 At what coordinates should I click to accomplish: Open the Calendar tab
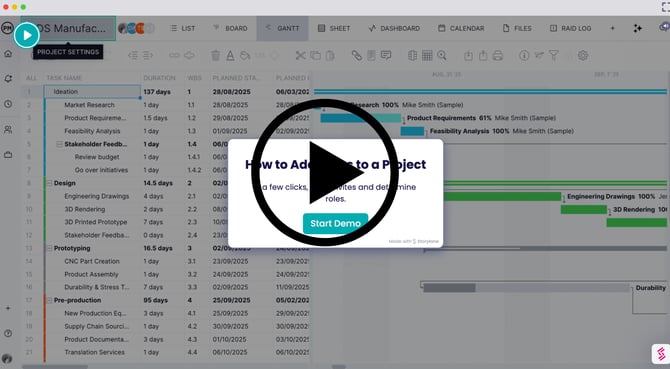[461, 28]
